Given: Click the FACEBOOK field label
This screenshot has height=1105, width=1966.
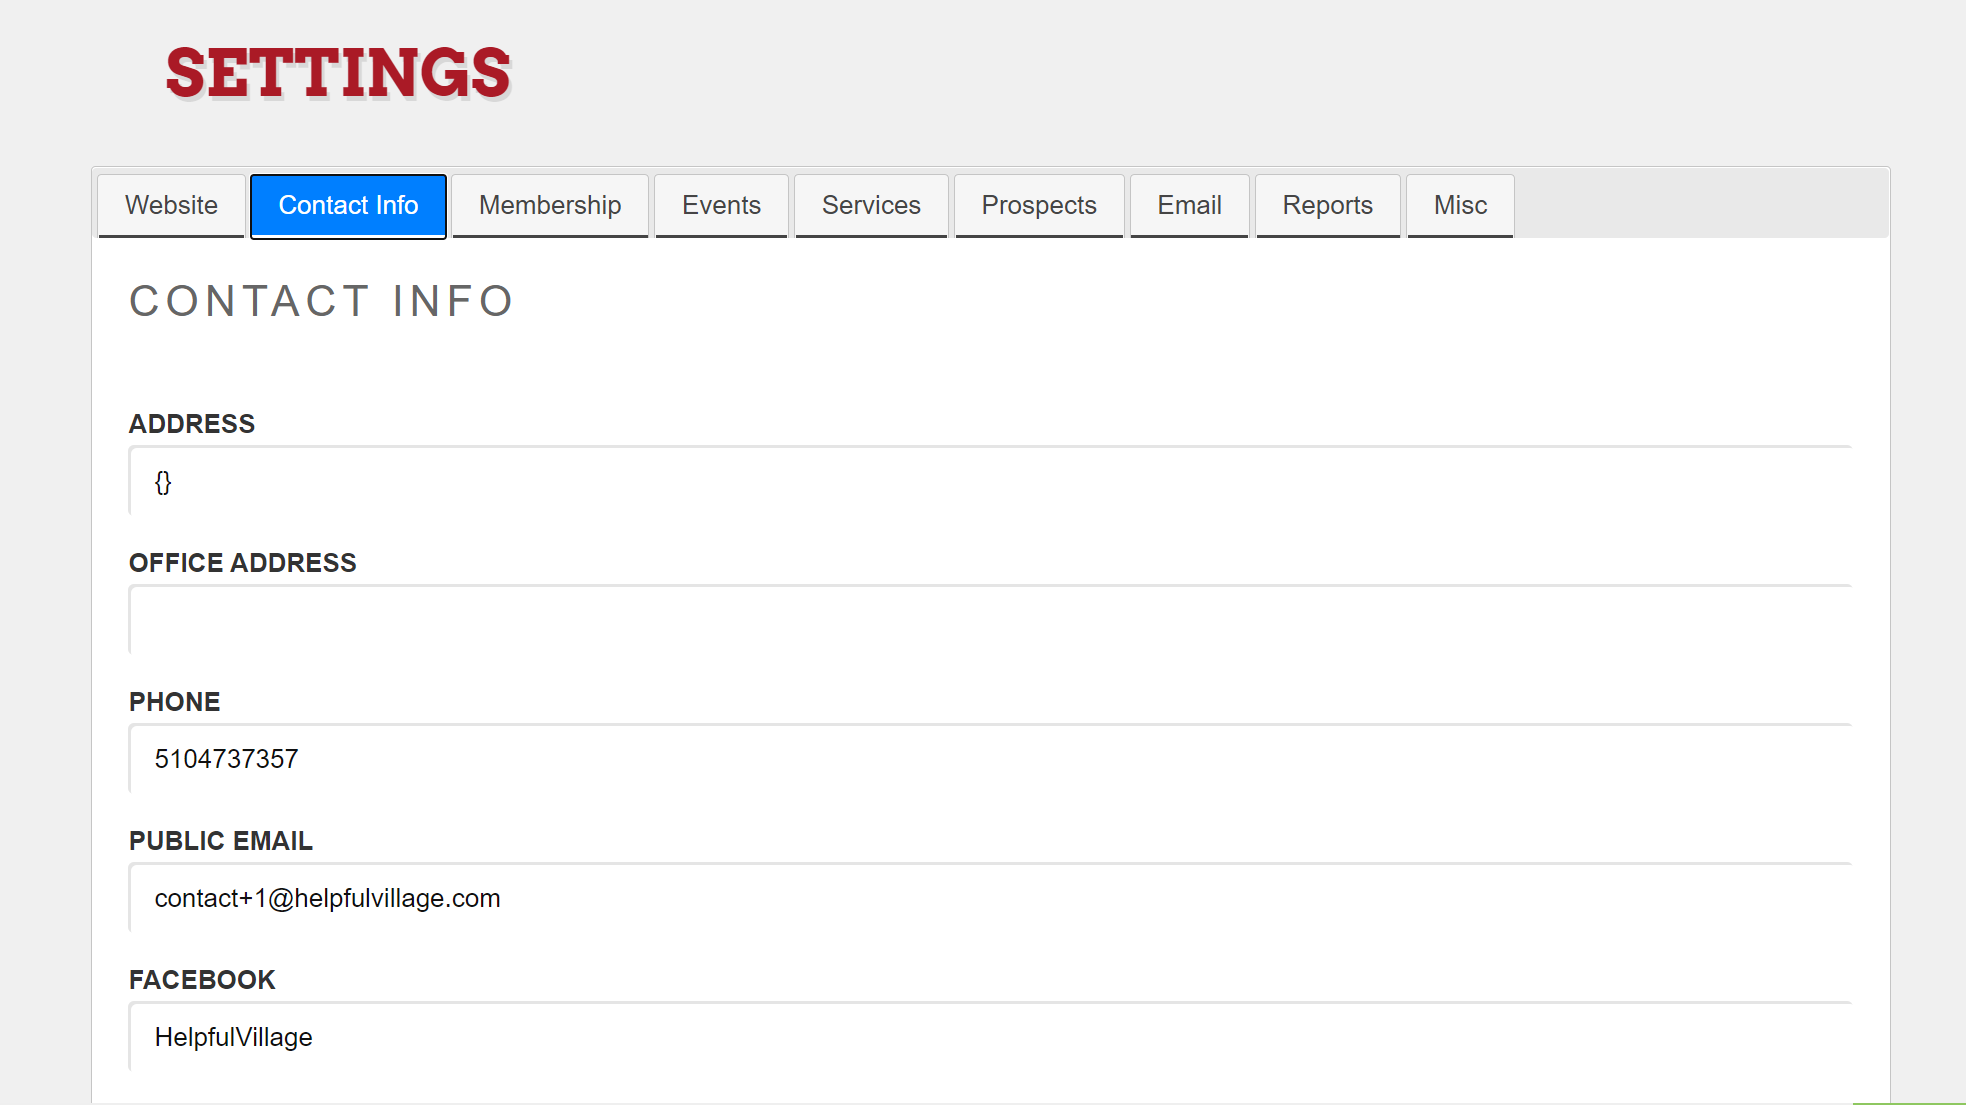Looking at the screenshot, I should coord(202,980).
